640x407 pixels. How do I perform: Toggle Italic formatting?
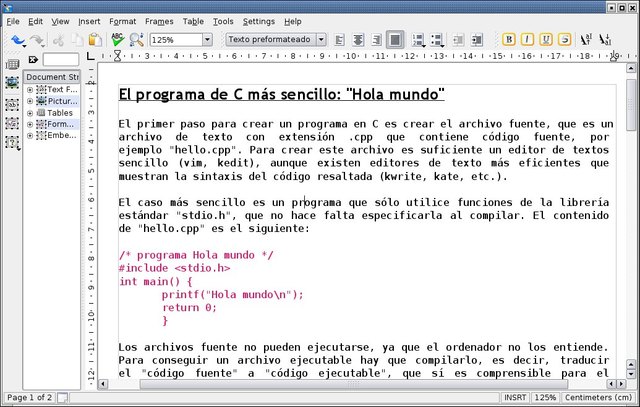[527, 40]
